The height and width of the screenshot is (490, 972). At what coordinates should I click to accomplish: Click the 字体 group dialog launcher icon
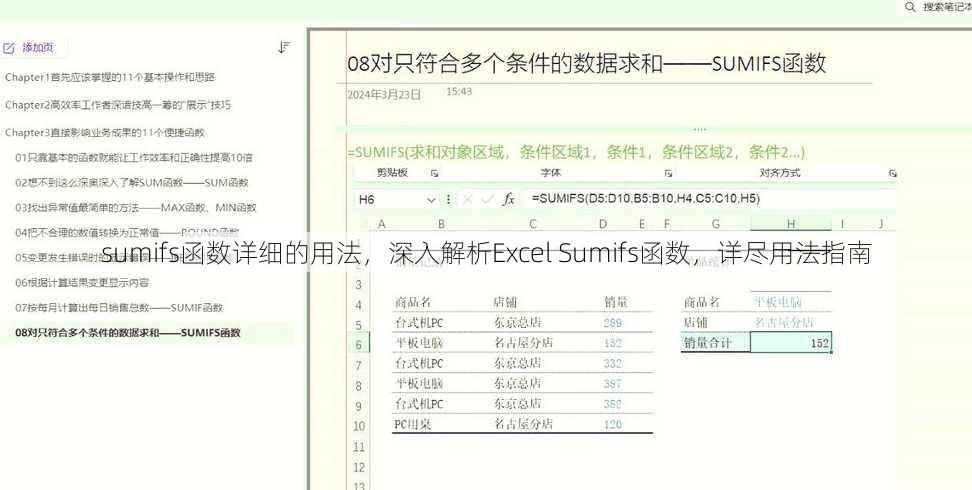click(668, 174)
